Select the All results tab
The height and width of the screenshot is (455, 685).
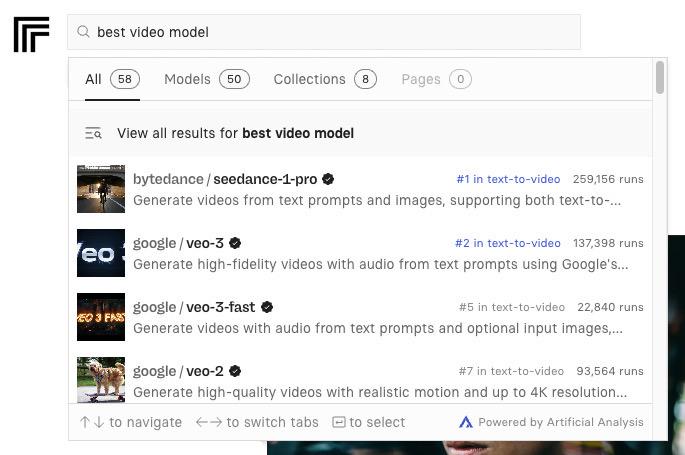112,79
